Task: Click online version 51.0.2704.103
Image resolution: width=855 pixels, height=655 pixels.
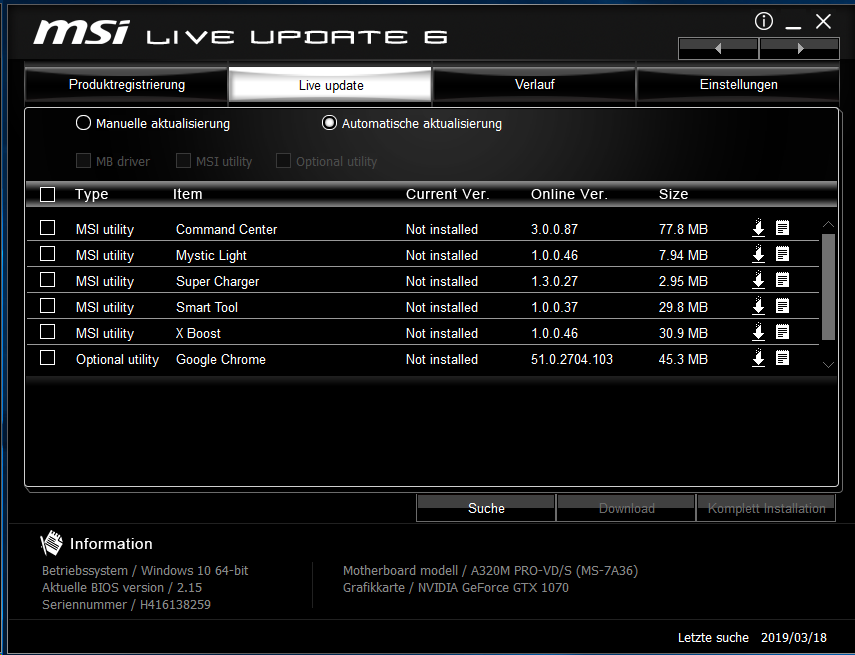Action: (572, 359)
